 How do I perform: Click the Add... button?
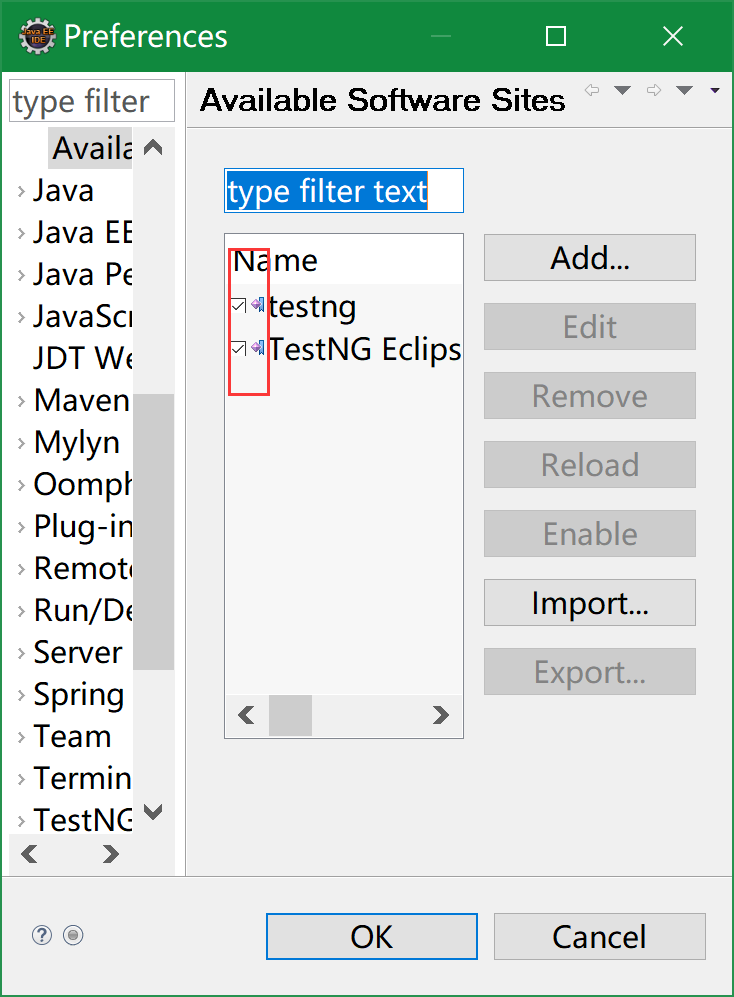pos(590,258)
